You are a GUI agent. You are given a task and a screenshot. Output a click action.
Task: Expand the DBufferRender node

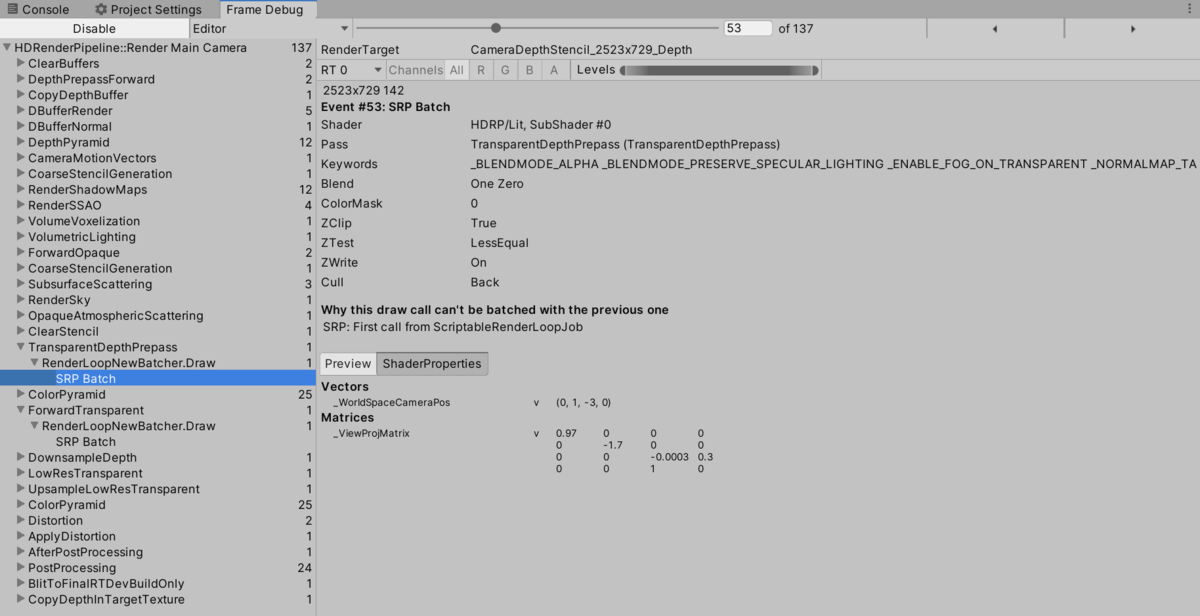21,111
